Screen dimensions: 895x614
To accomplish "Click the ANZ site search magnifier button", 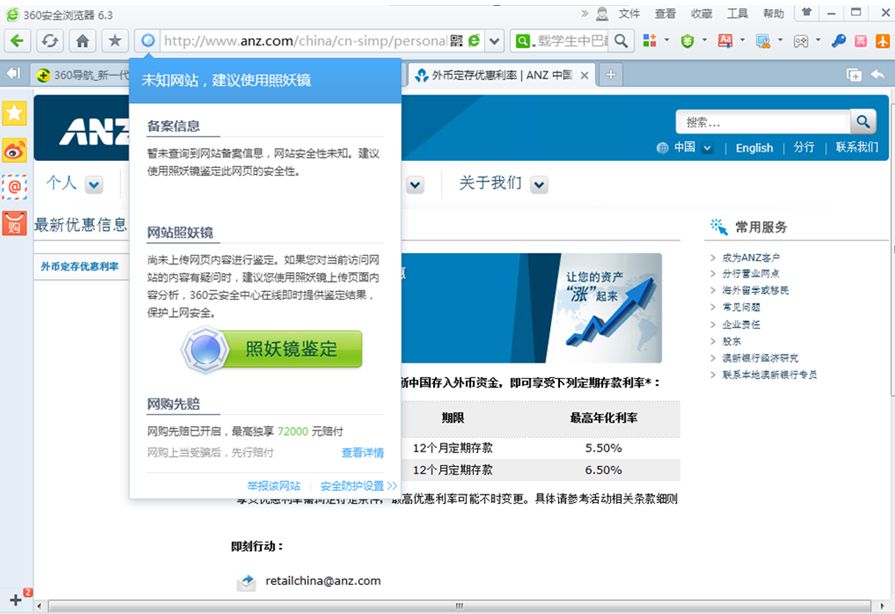I will 863,122.
